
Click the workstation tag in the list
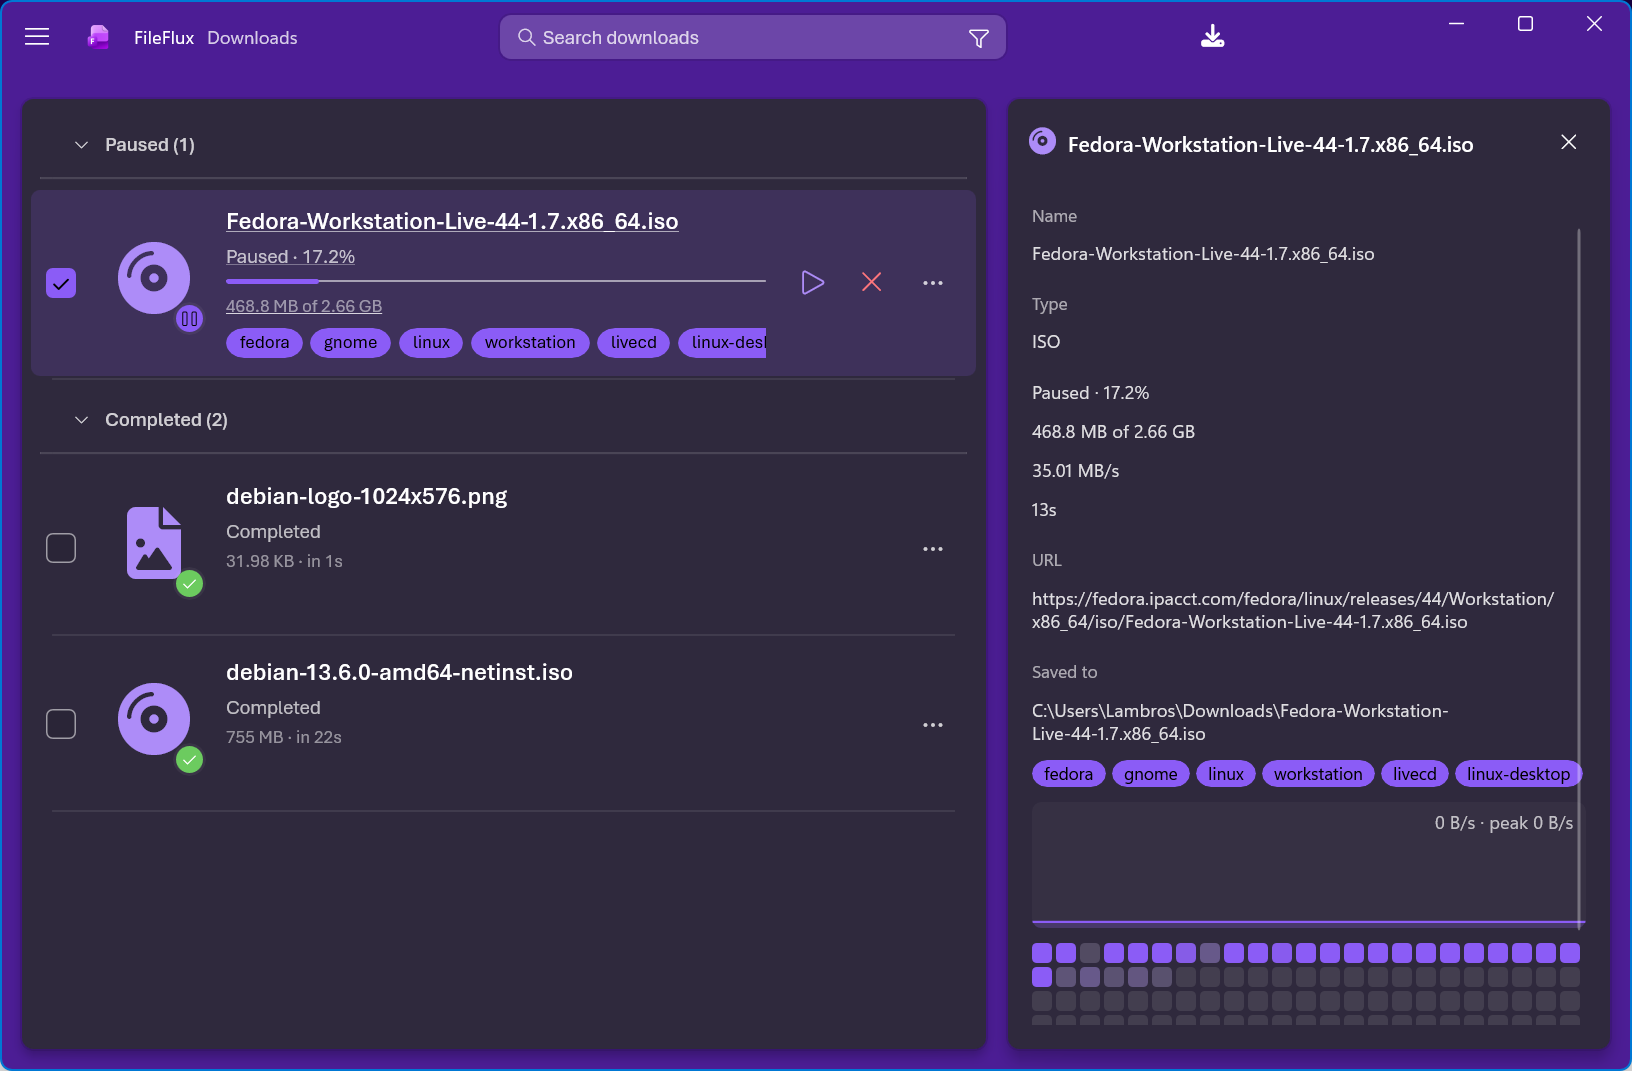tap(530, 342)
